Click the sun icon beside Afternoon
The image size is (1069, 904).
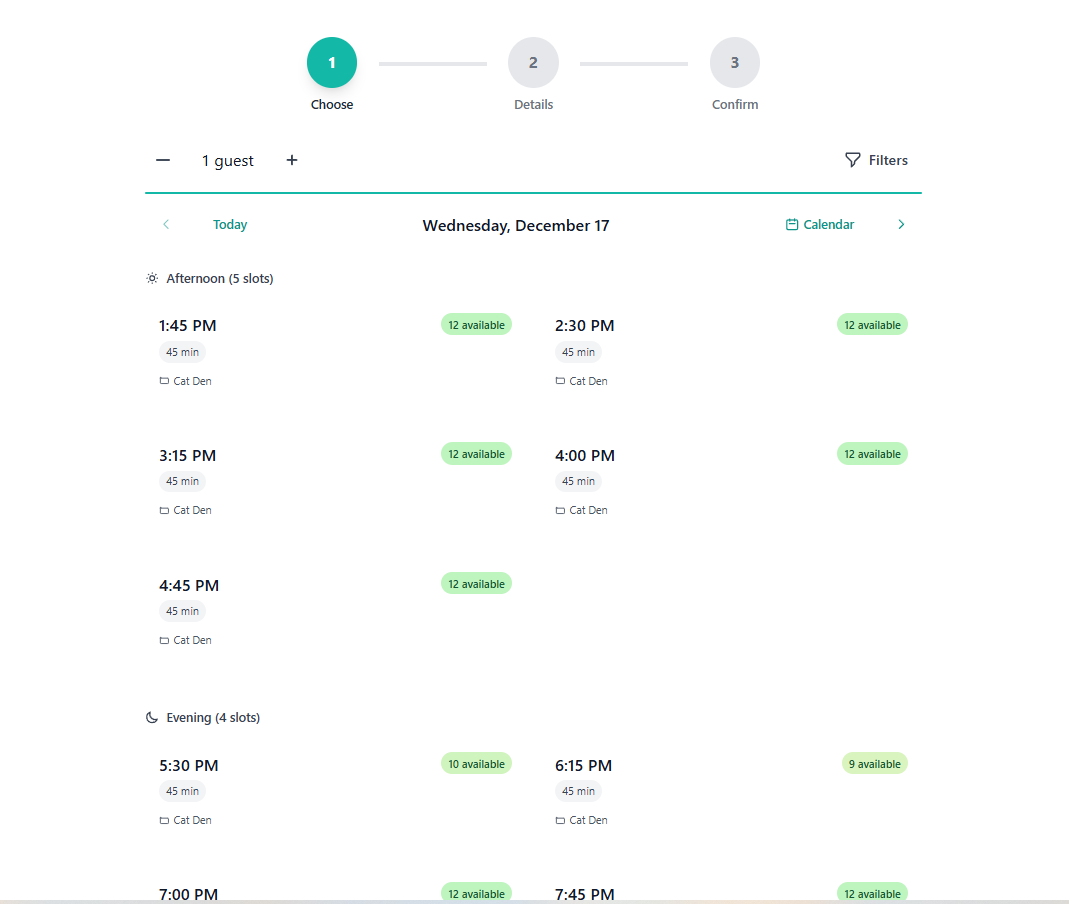(152, 278)
